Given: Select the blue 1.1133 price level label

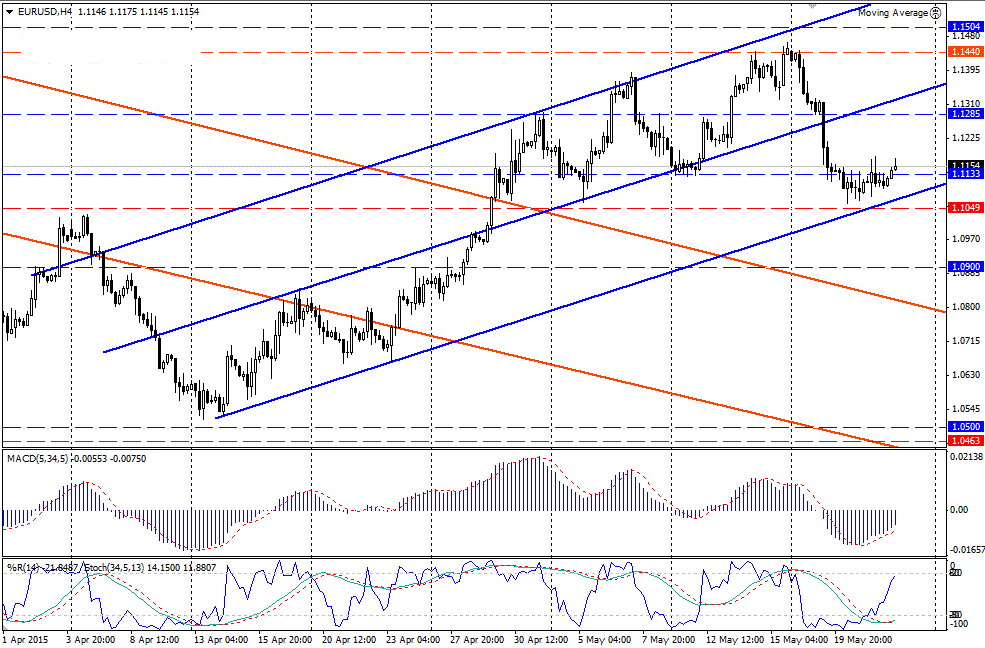Looking at the screenshot, I should click(966, 174).
